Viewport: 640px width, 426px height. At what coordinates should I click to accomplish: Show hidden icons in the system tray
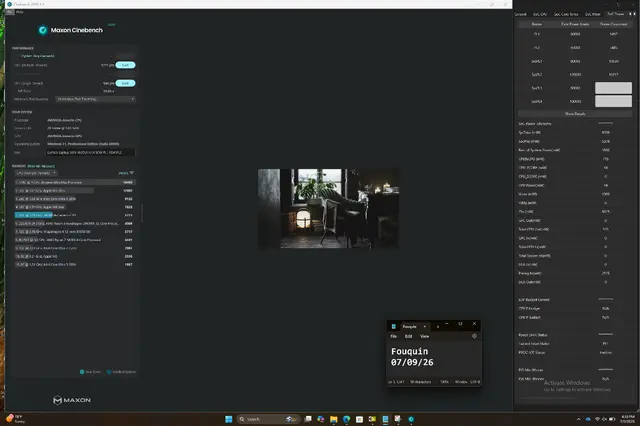click(x=578, y=419)
